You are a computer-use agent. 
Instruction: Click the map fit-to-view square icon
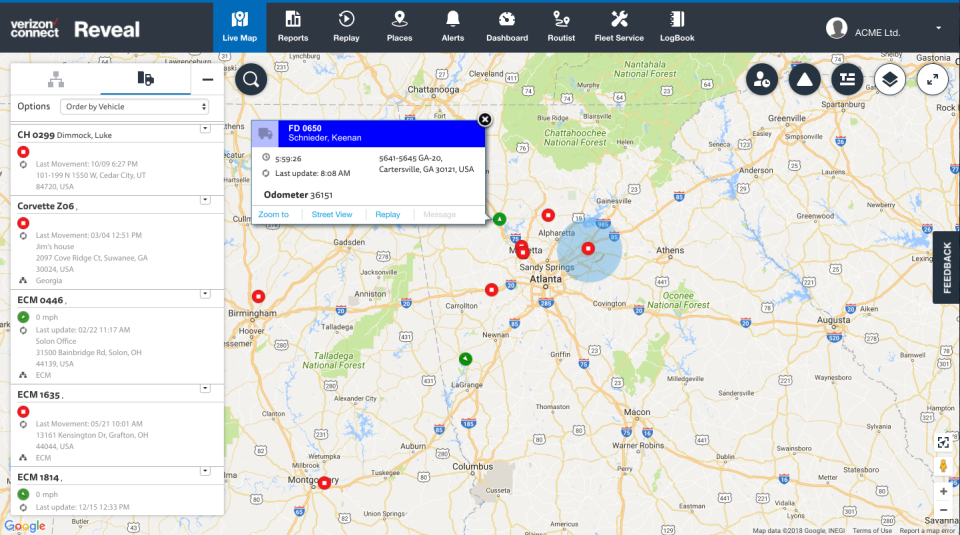[943, 443]
